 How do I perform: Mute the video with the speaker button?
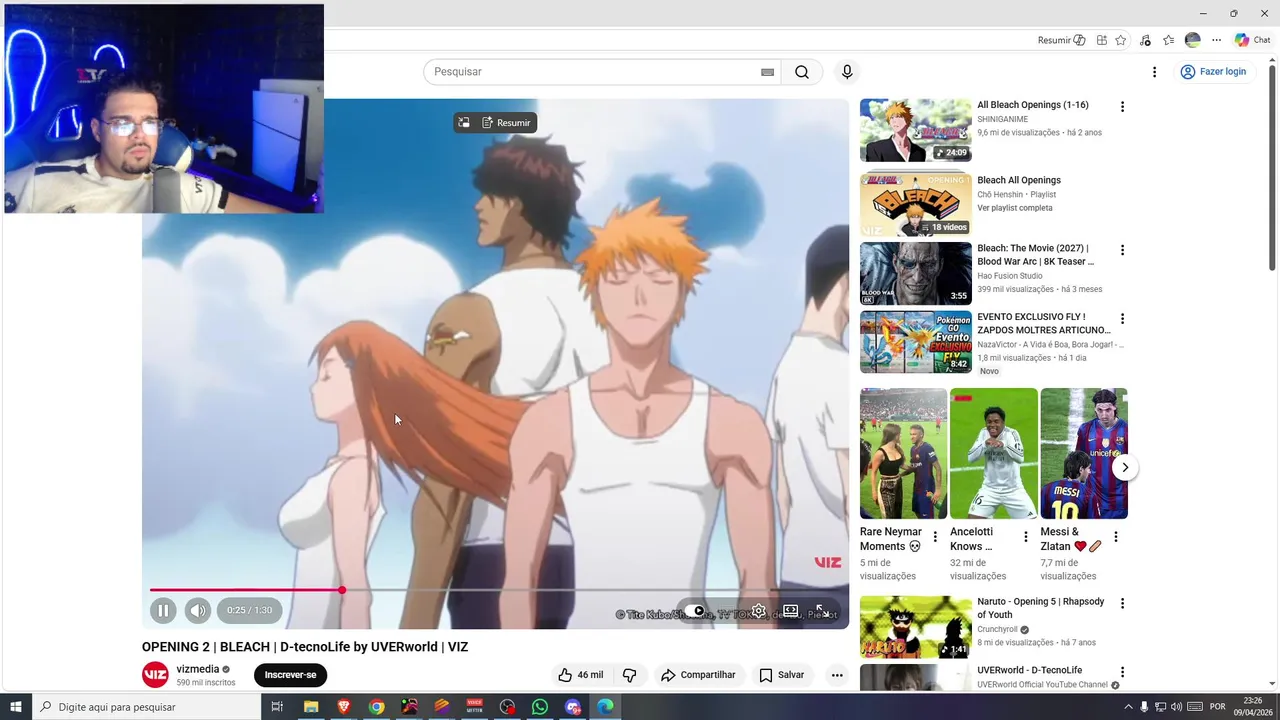(198, 610)
